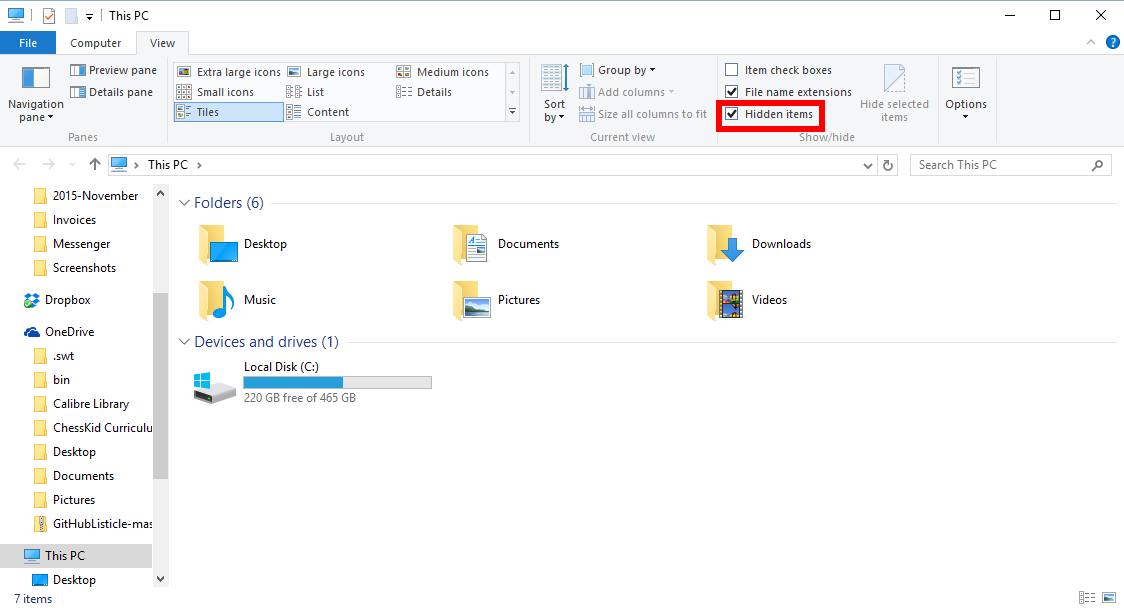This screenshot has height=608, width=1124.
Task: Open OneDrive from the sidebar
Action: coord(70,331)
